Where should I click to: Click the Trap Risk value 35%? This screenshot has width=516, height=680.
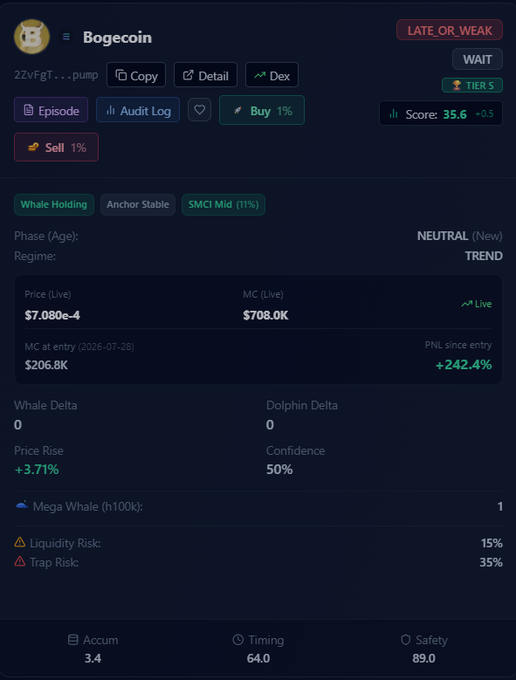tap(491, 562)
